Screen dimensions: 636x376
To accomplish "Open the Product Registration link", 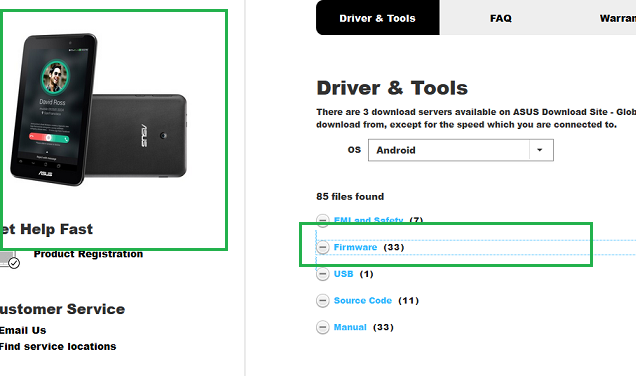I will coord(88,254).
